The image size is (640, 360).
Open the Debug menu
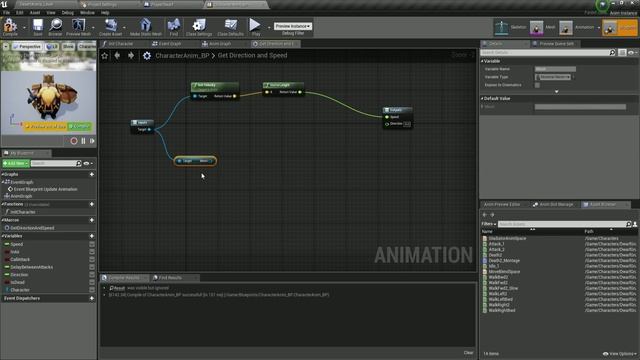[x=67, y=13]
